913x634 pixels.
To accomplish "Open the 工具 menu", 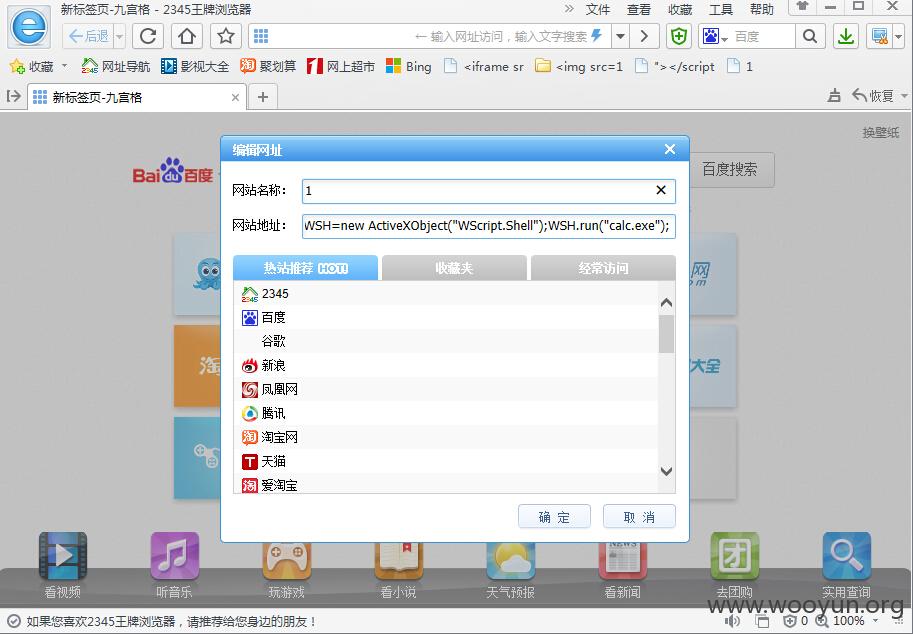I will point(721,9).
